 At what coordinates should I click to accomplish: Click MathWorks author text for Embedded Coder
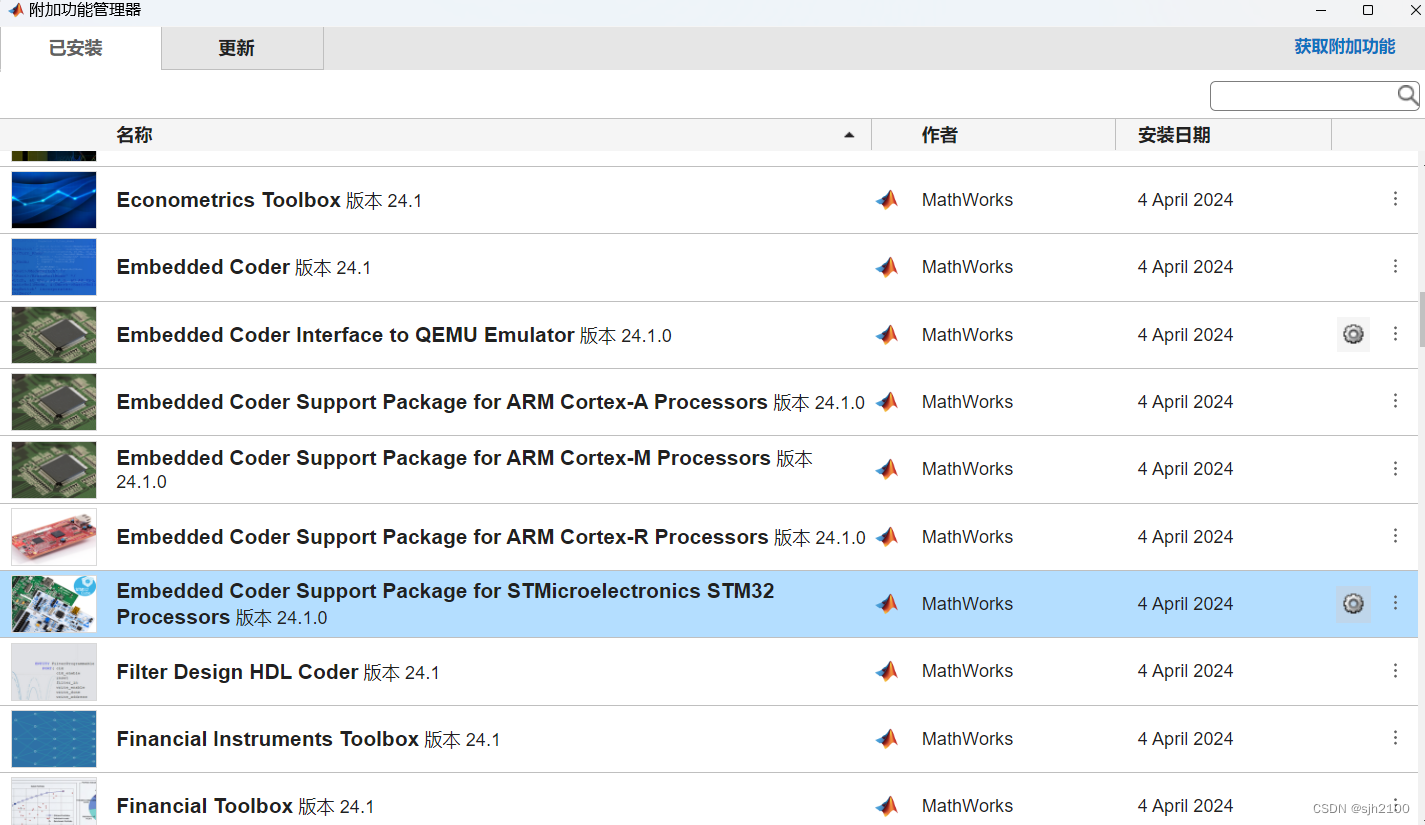click(967, 267)
